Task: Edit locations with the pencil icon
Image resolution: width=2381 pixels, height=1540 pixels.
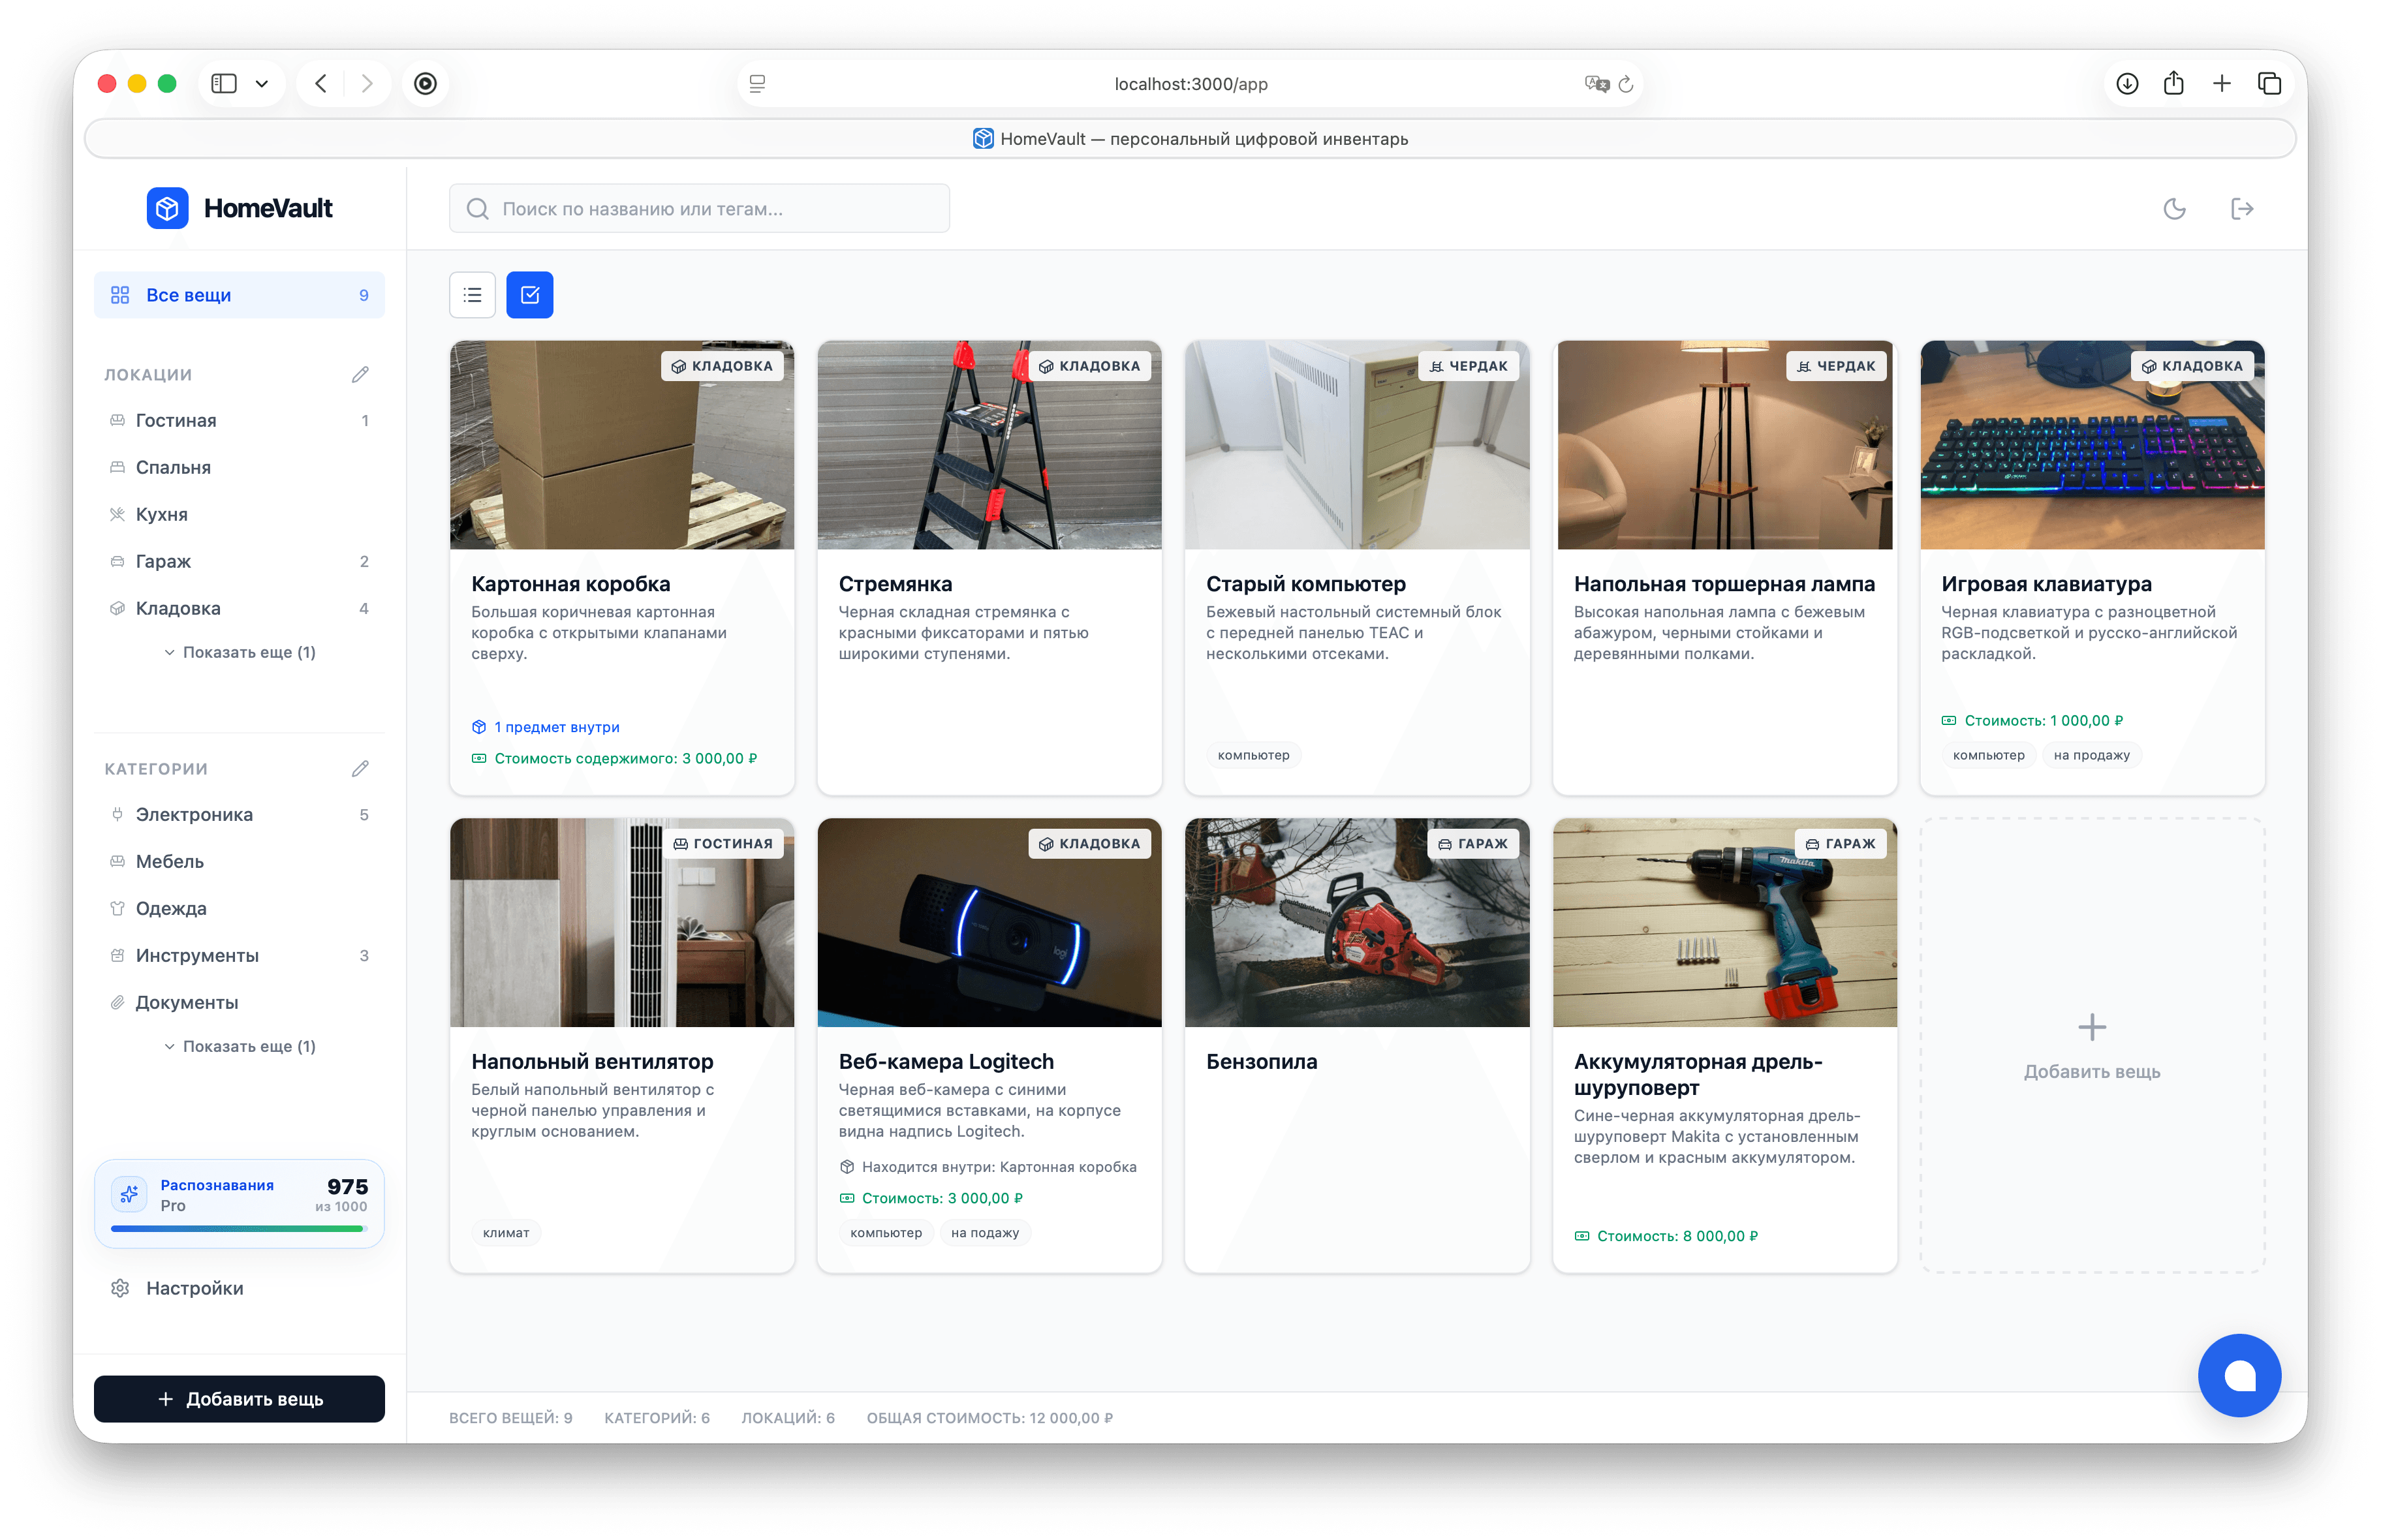Action: point(360,375)
